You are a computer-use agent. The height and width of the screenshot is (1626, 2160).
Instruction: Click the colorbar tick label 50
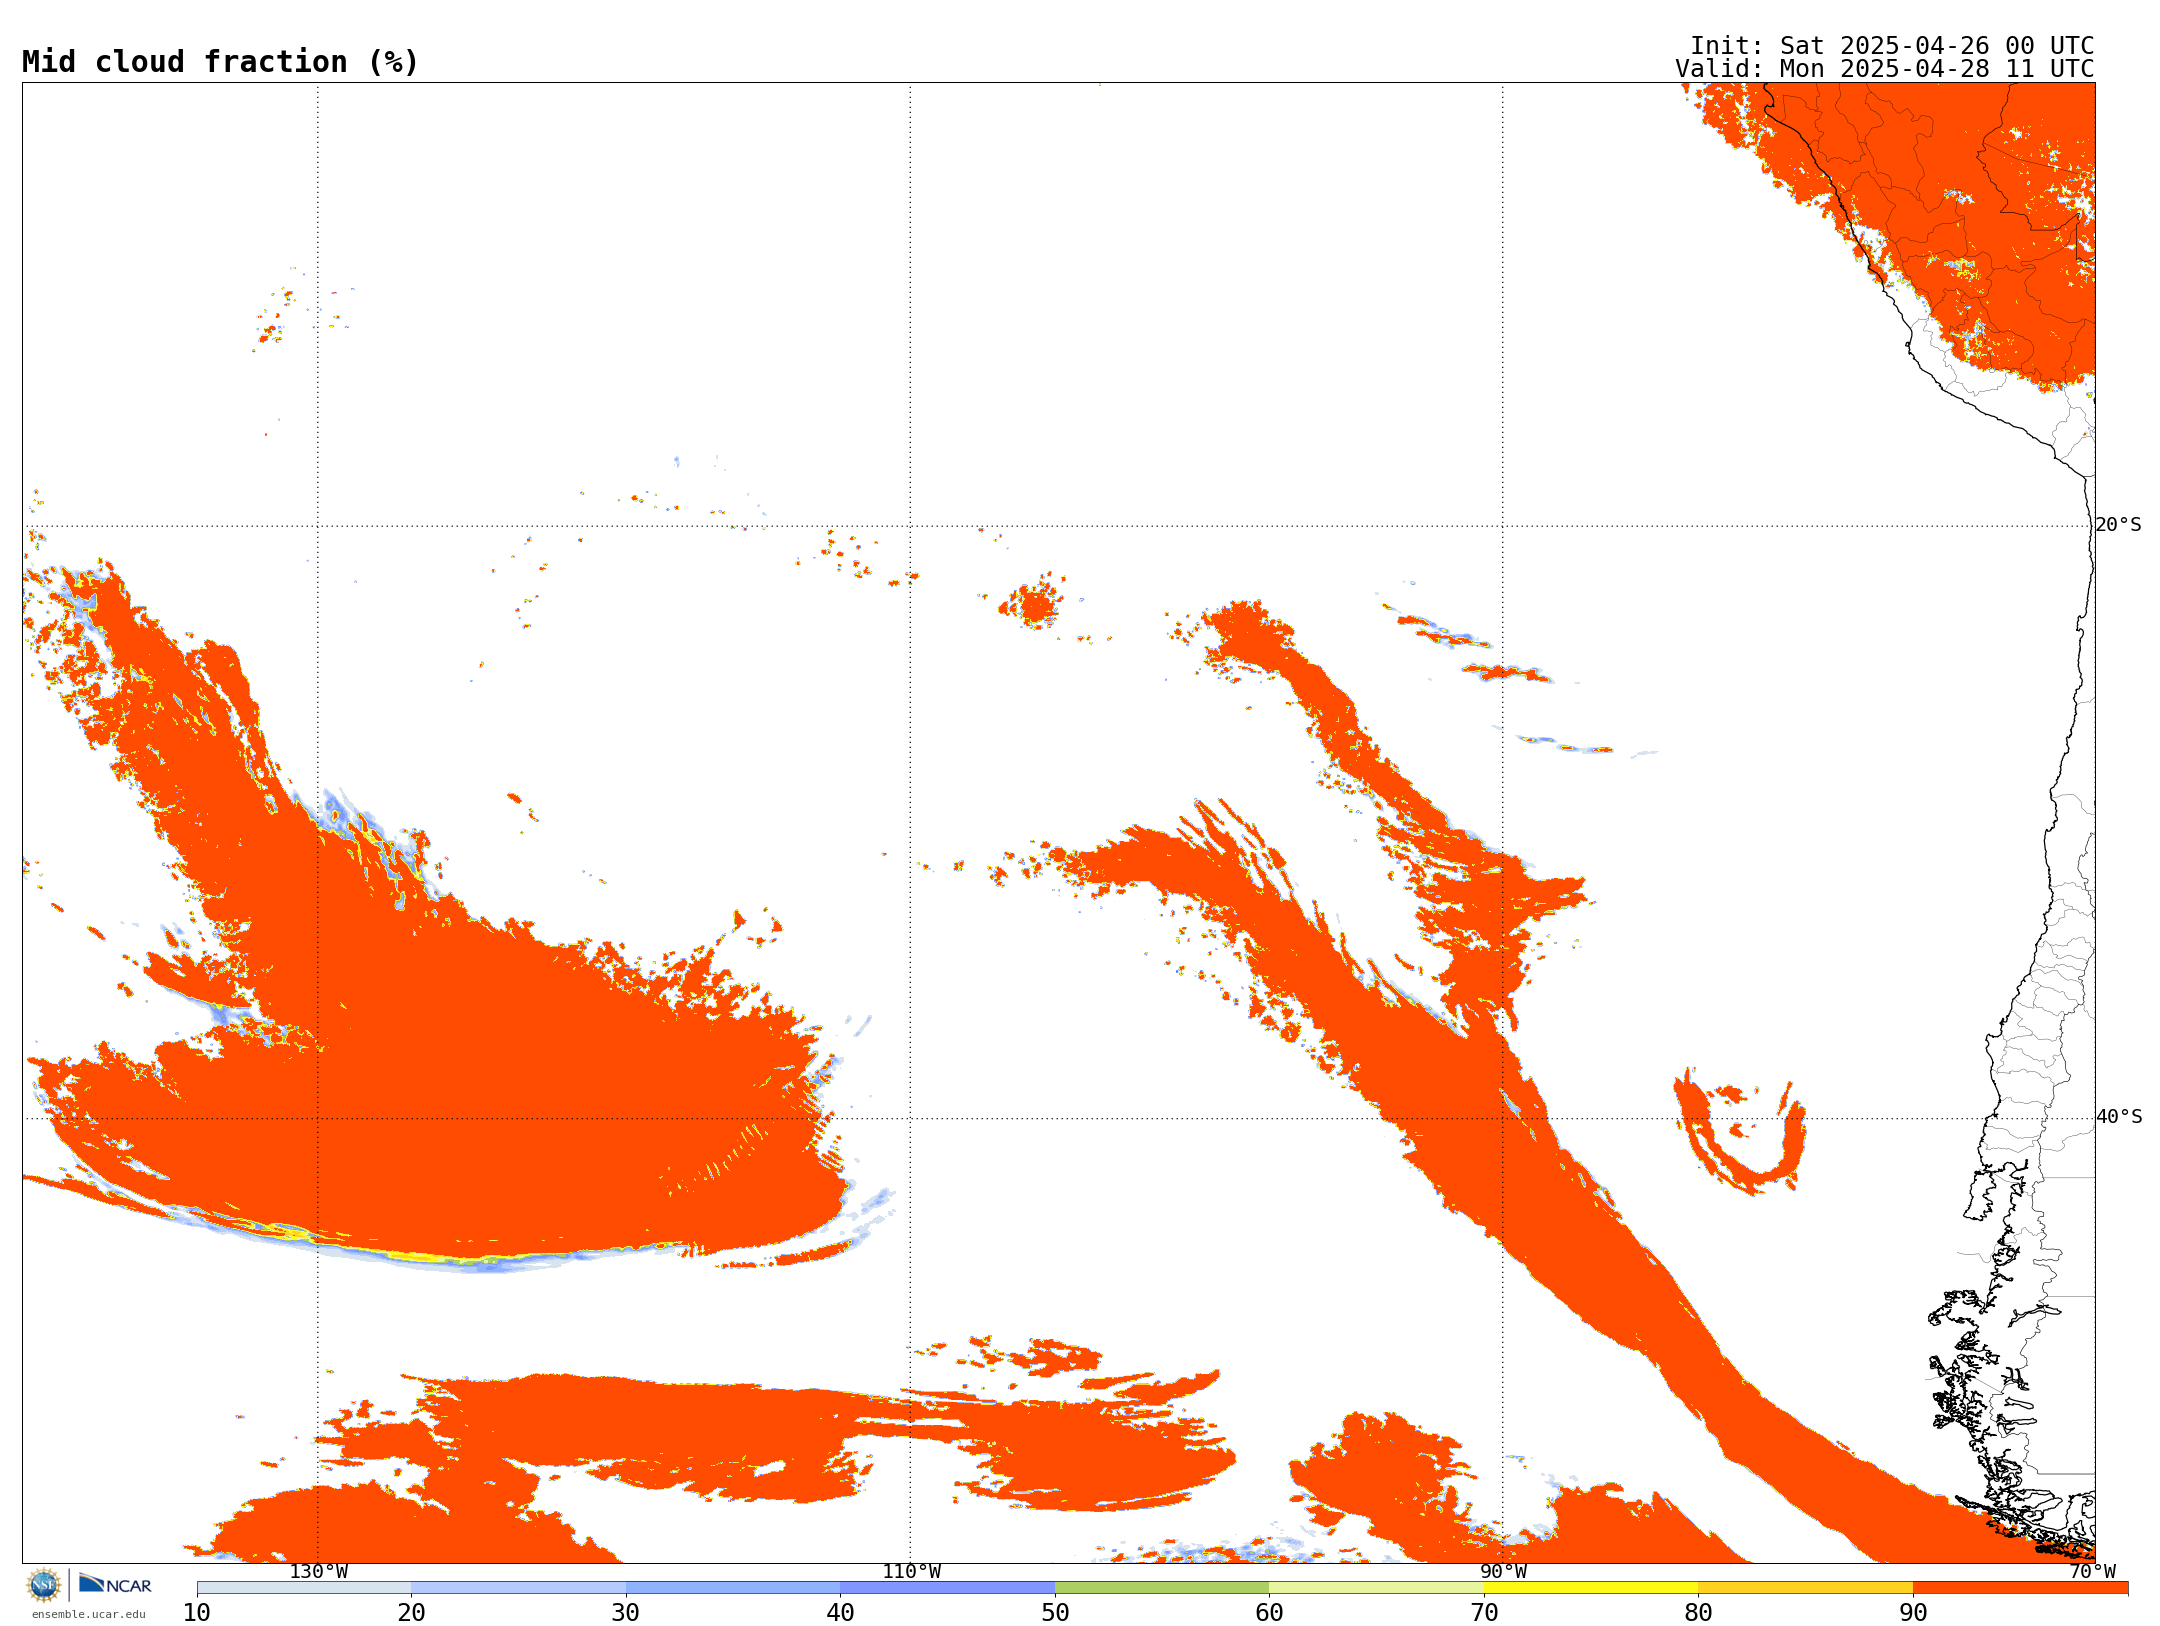coord(1055,1613)
